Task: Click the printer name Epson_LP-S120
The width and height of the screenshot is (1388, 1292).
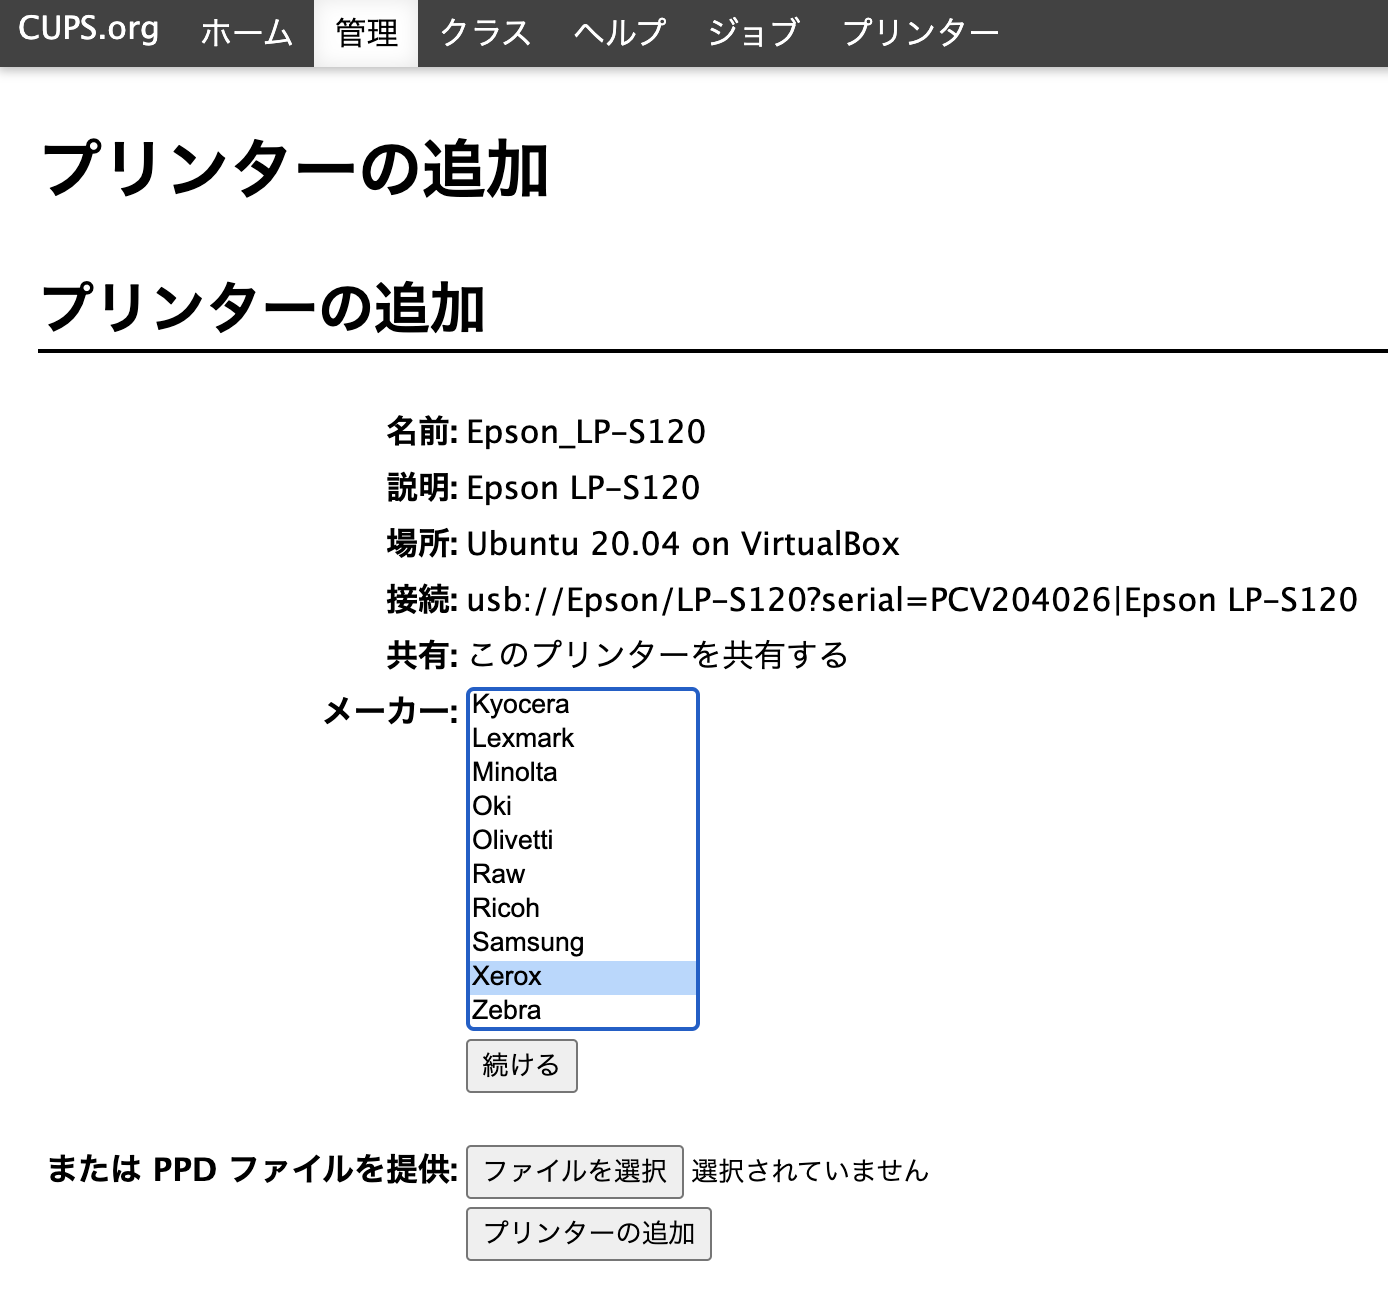Action: click(x=586, y=432)
